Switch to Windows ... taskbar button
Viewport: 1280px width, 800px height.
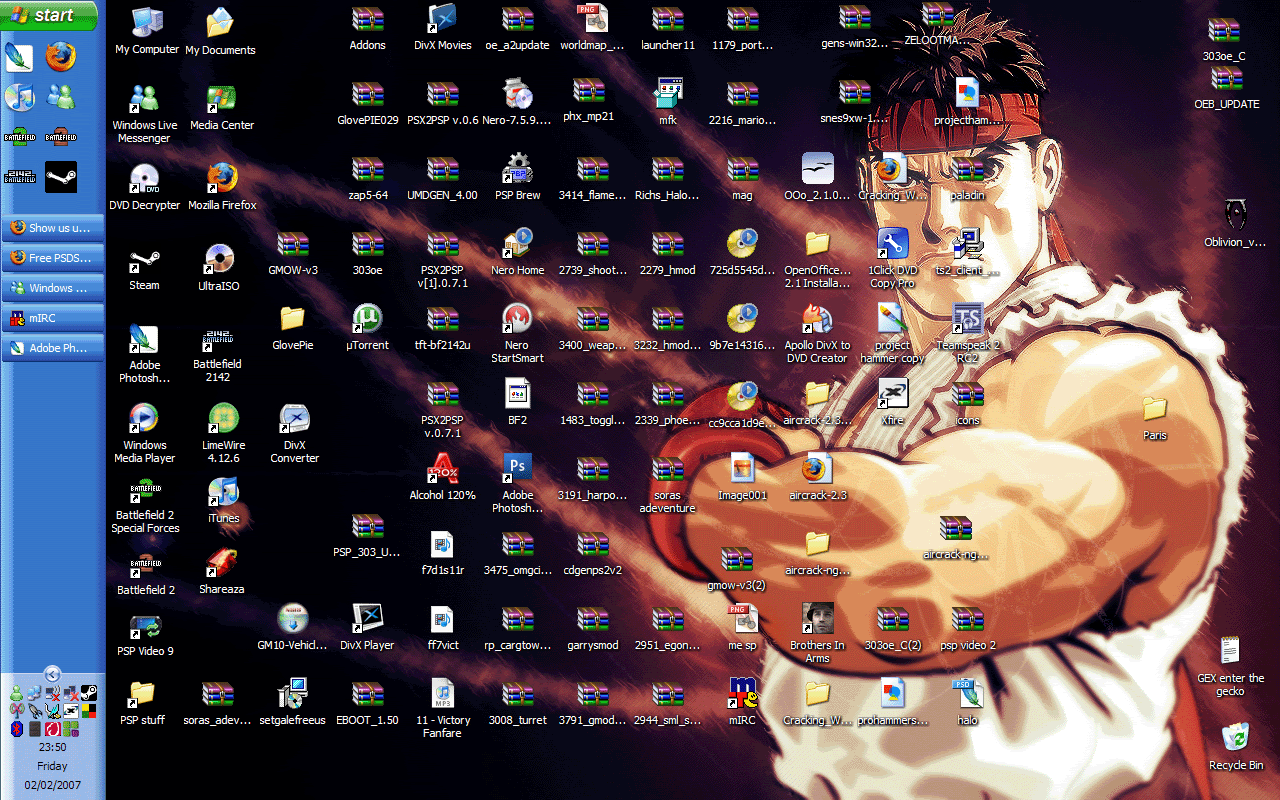(x=53, y=287)
